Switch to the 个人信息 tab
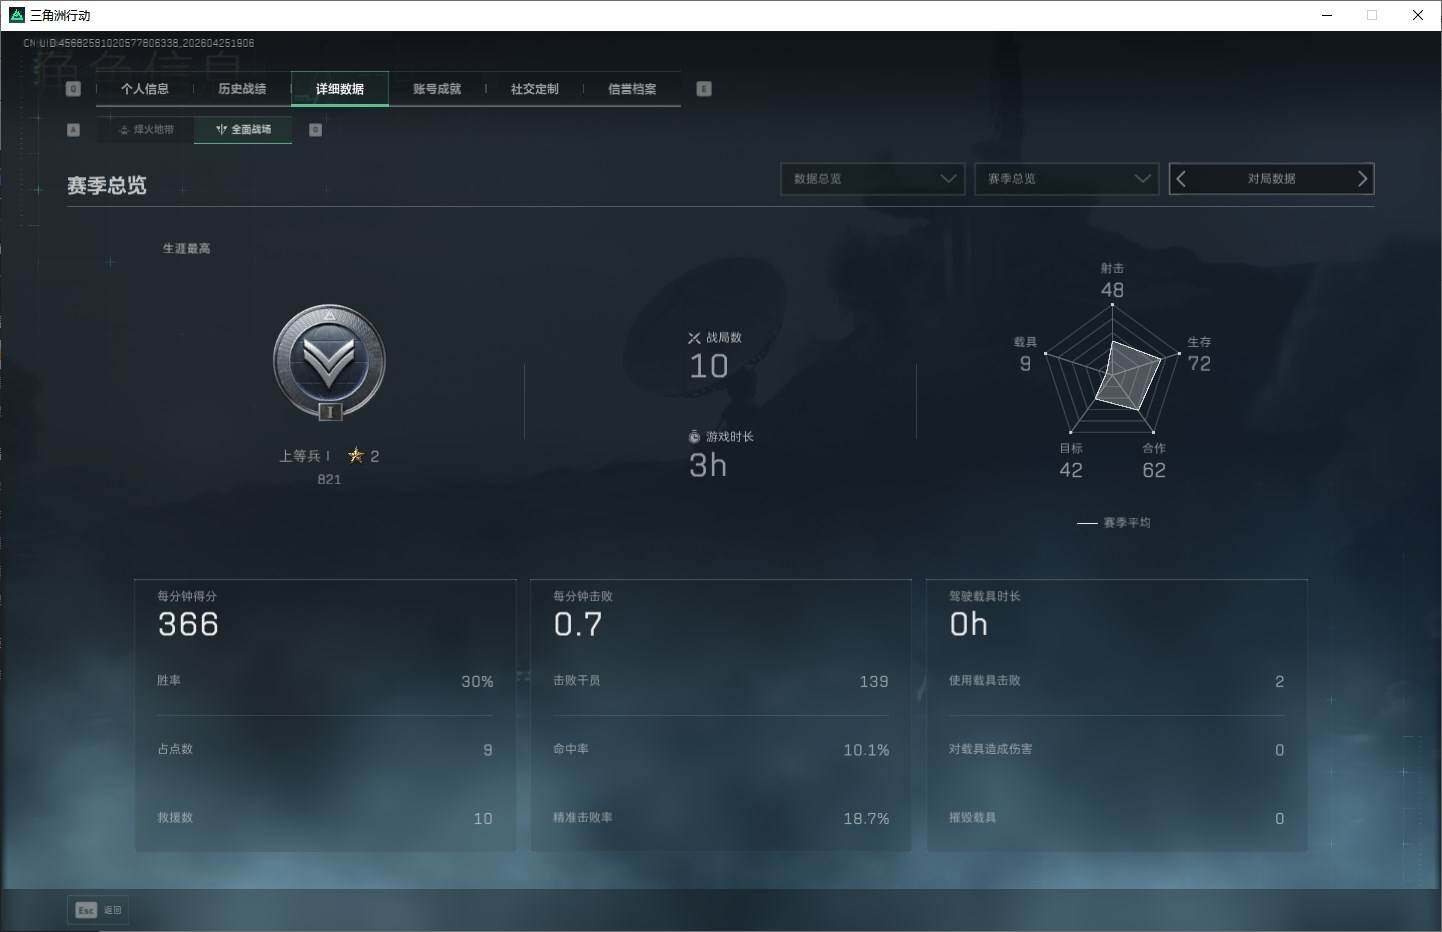The image size is (1442, 932). (x=145, y=89)
